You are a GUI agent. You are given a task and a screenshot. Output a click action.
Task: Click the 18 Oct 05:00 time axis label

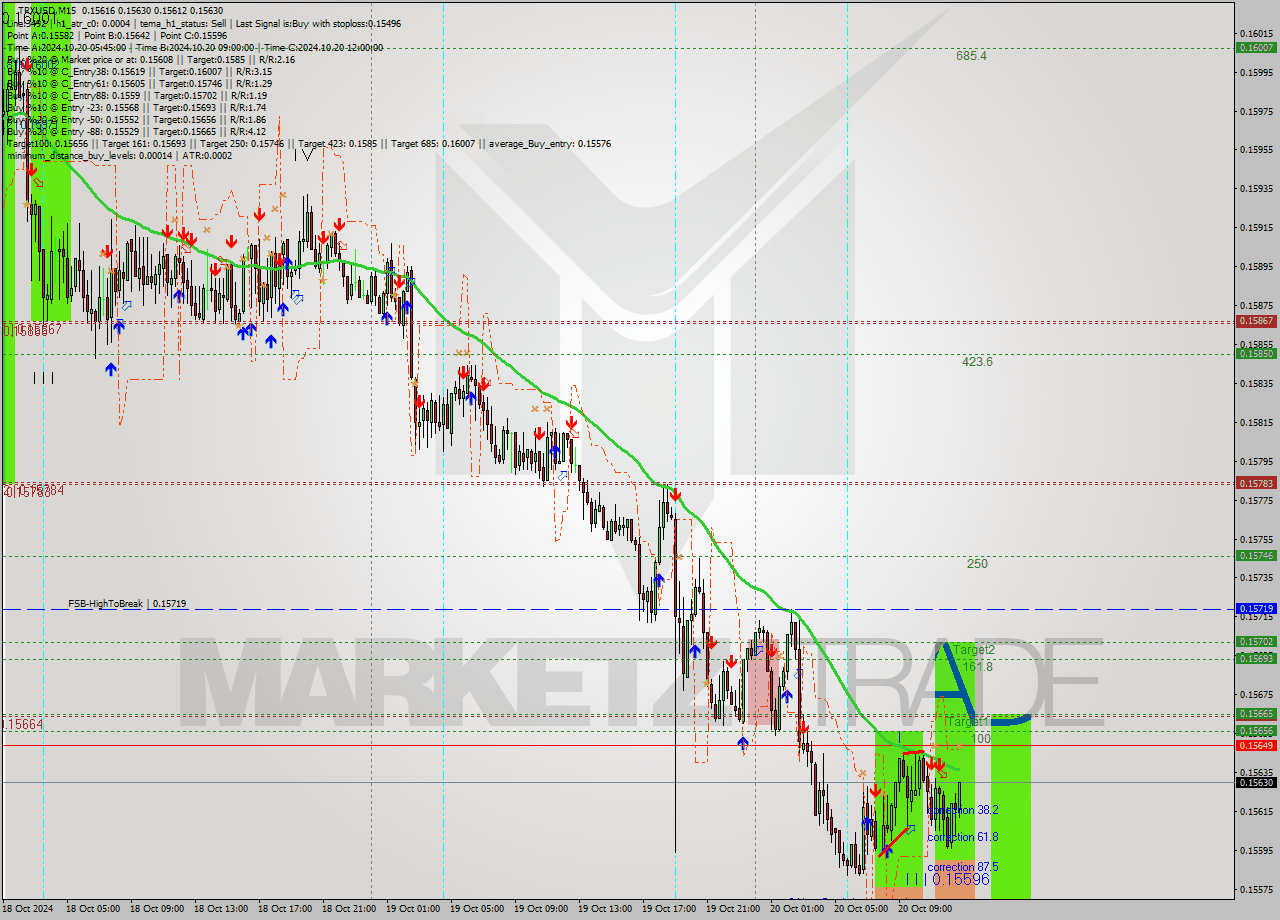[x=91, y=909]
